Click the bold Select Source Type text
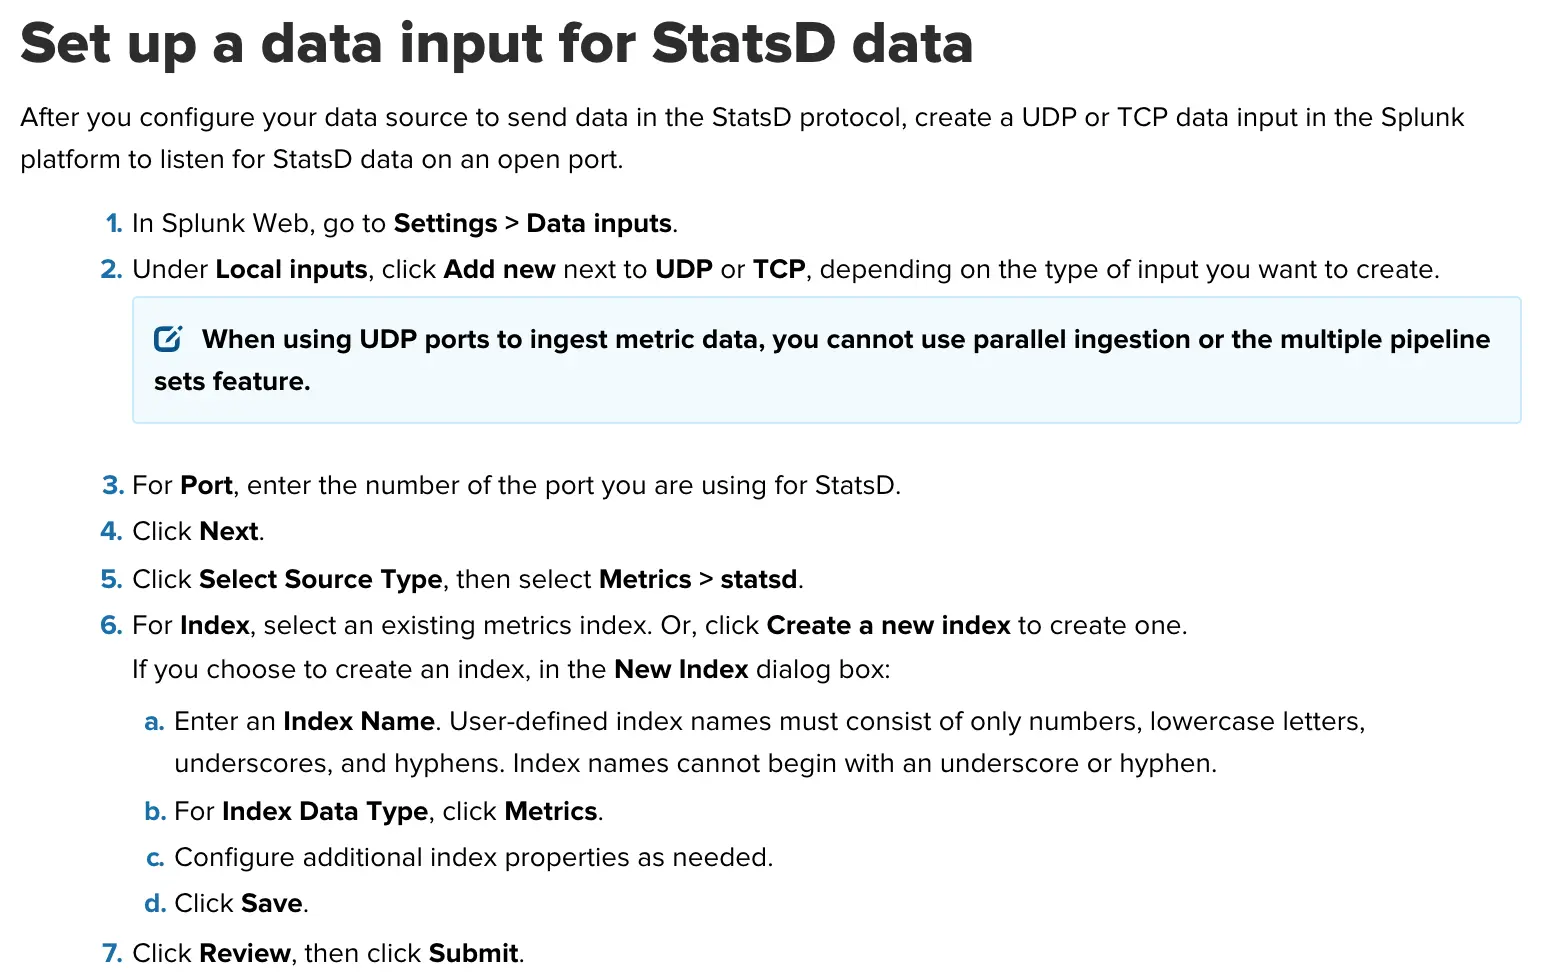Image resolution: width=1546 pixels, height=976 pixels. pos(320,579)
